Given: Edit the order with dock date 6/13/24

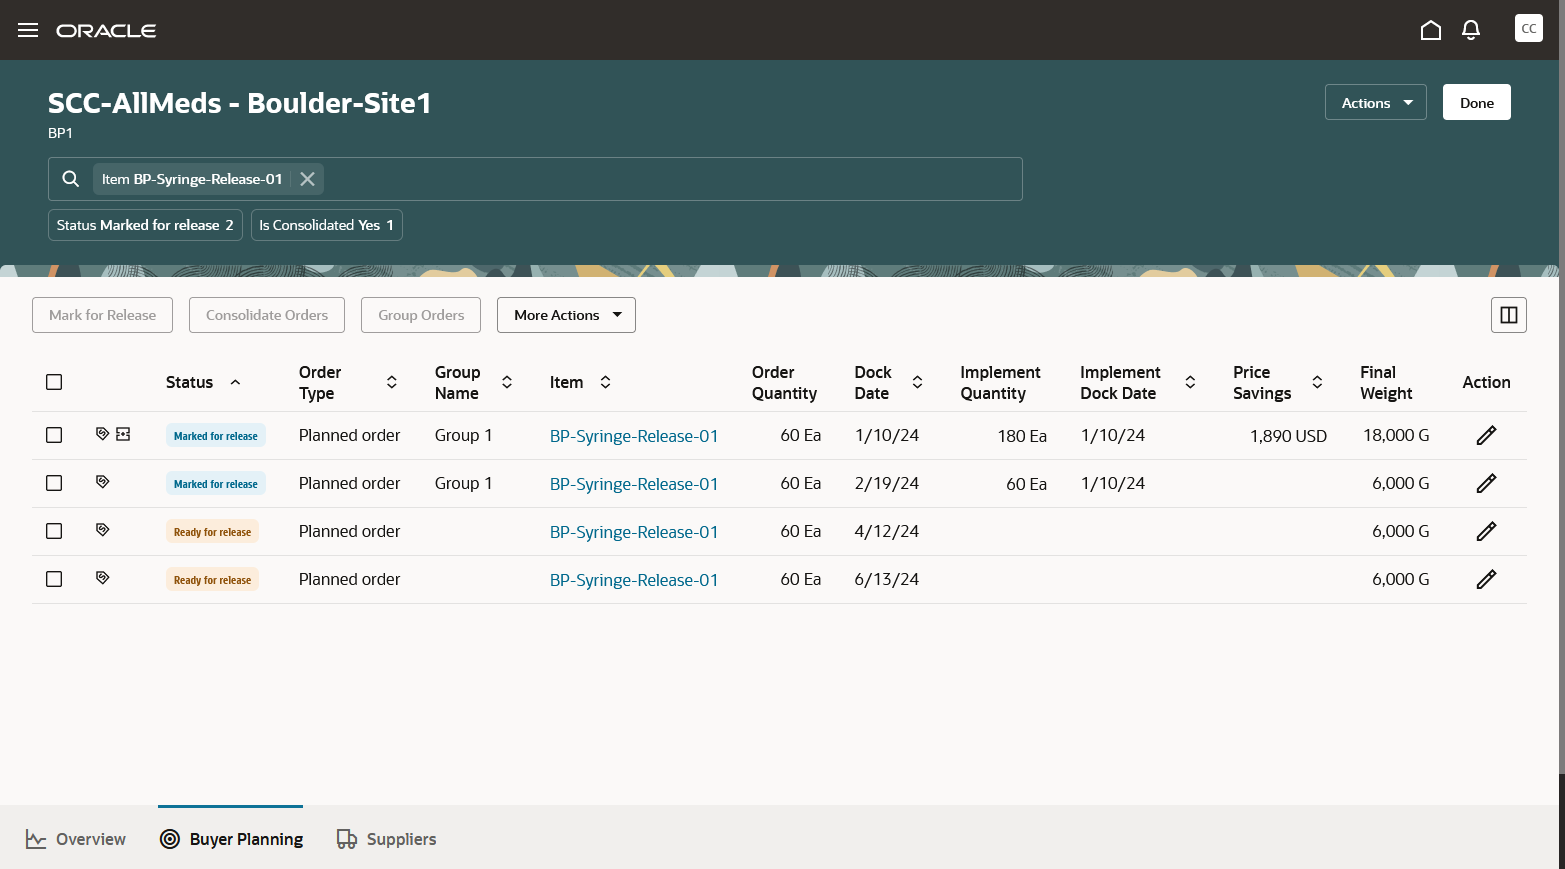Looking at the screenshot, I should [x=1487, y=579].
